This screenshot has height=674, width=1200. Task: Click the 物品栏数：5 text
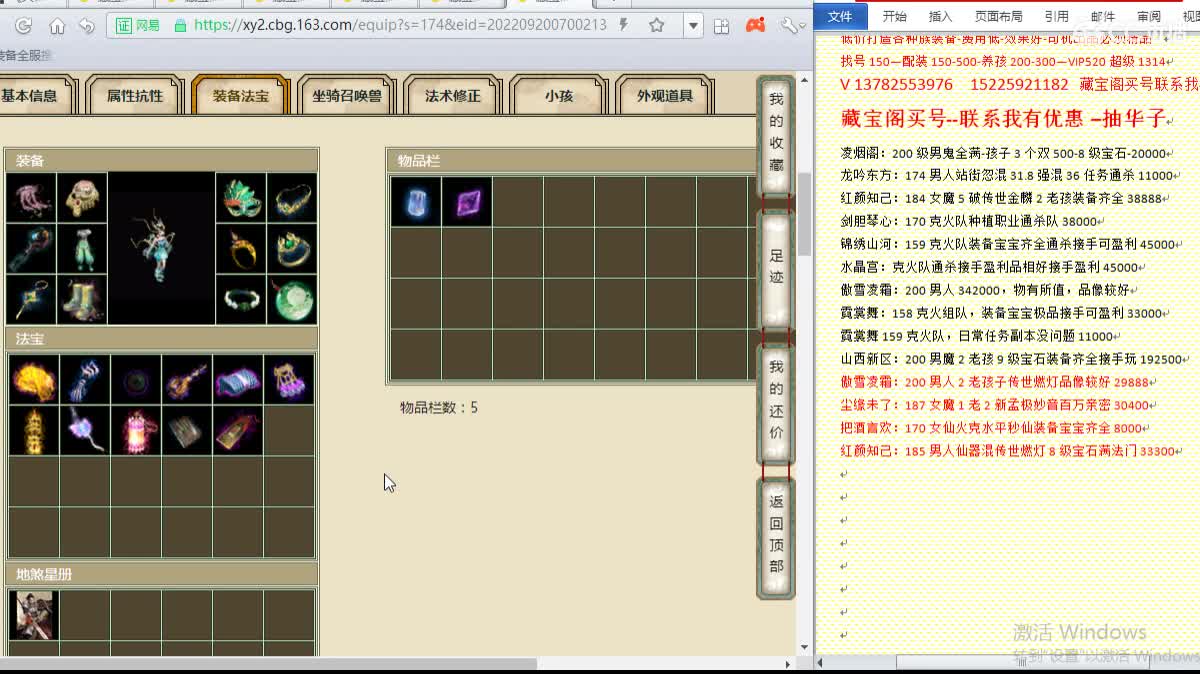(x=439, y=408)
